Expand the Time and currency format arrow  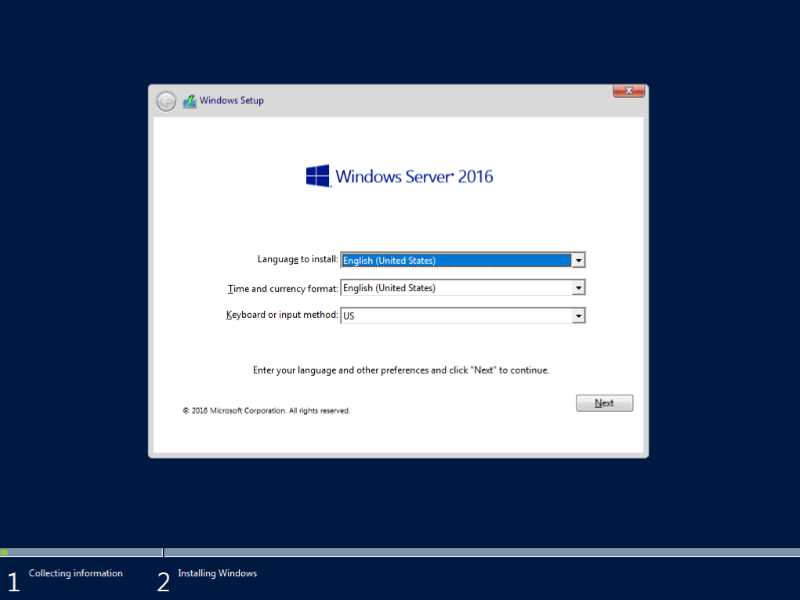[x=578, y=288]
